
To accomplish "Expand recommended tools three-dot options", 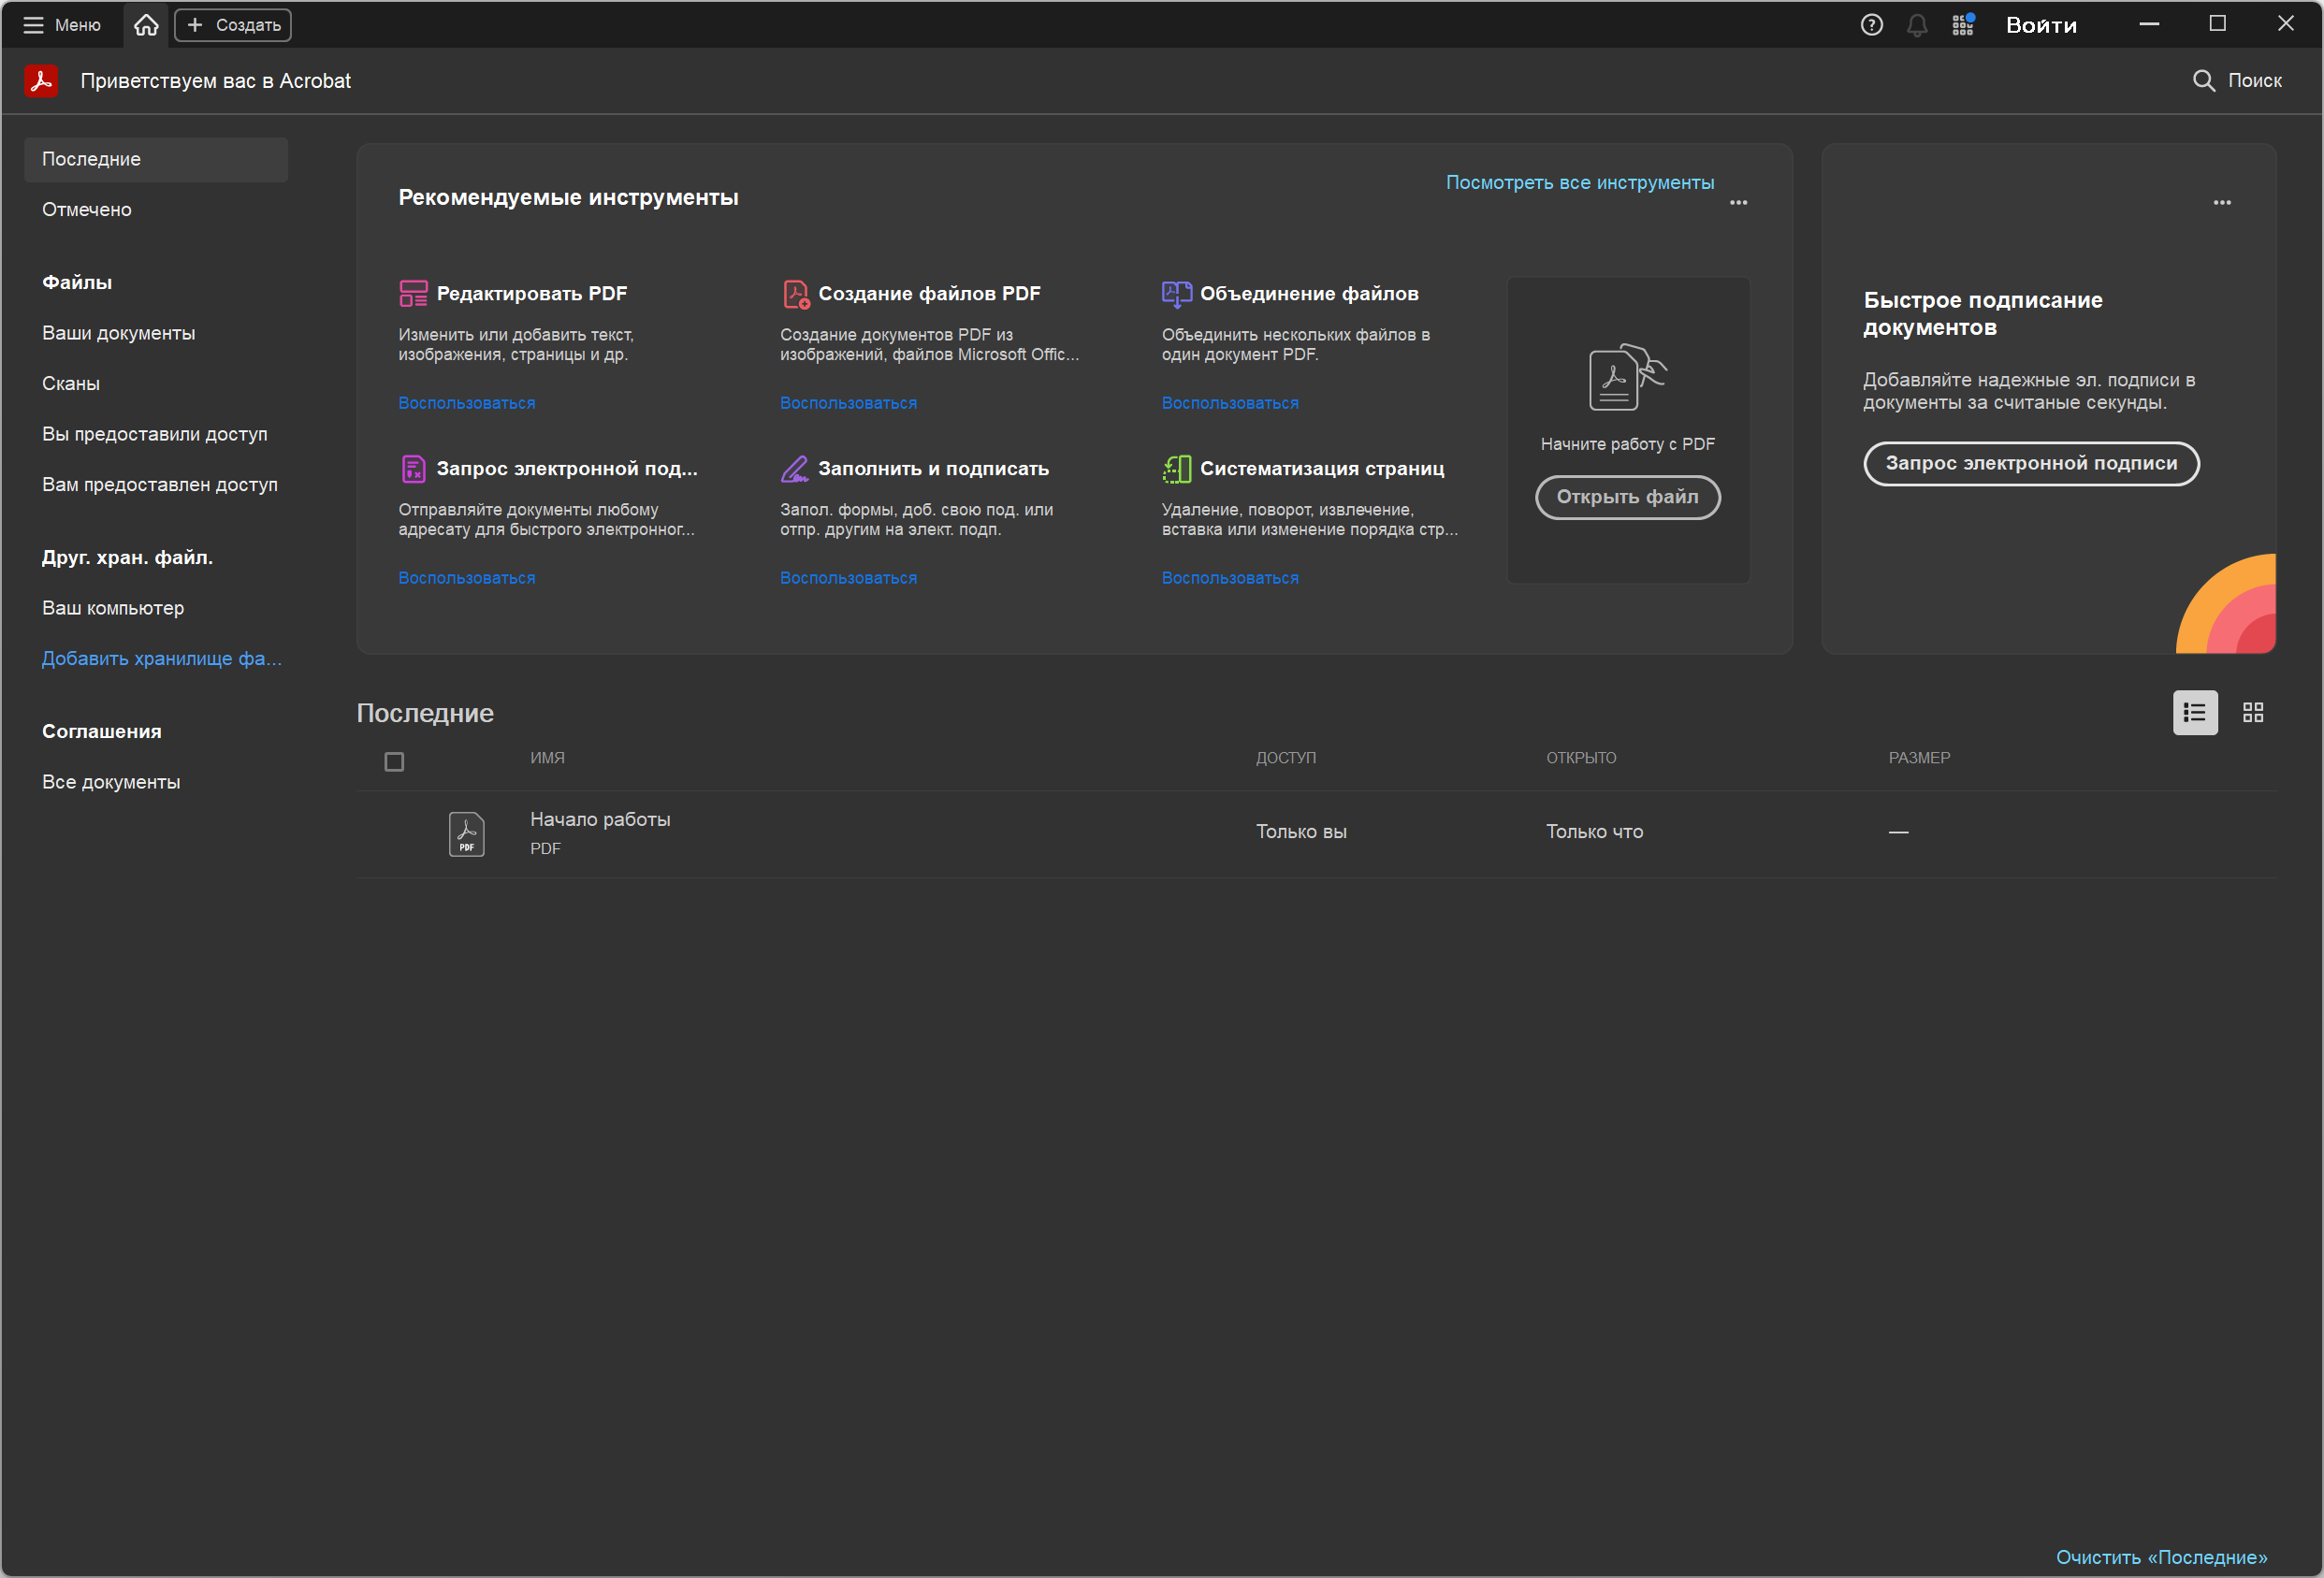I will [1738, 203].
